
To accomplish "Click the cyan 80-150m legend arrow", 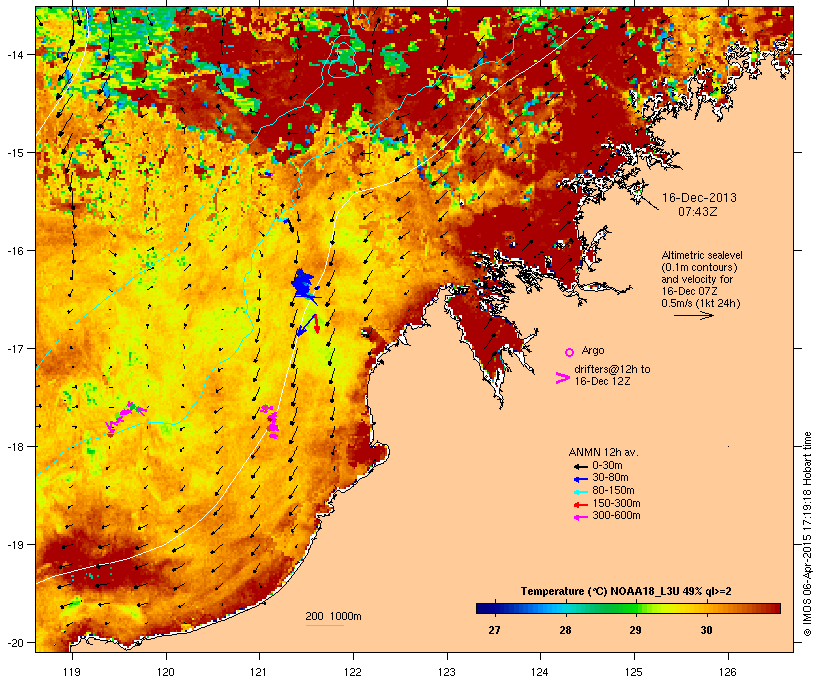I will 581,492.
